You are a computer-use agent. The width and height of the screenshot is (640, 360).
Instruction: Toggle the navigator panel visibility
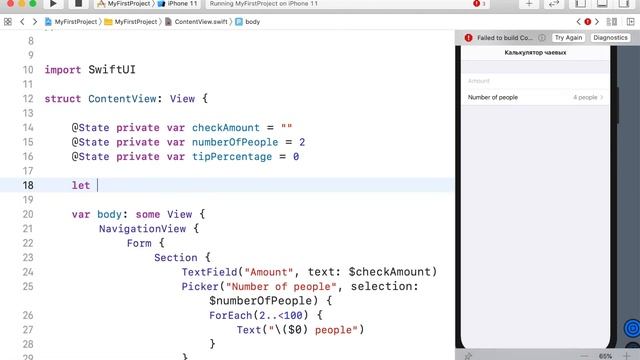point(580,4)
